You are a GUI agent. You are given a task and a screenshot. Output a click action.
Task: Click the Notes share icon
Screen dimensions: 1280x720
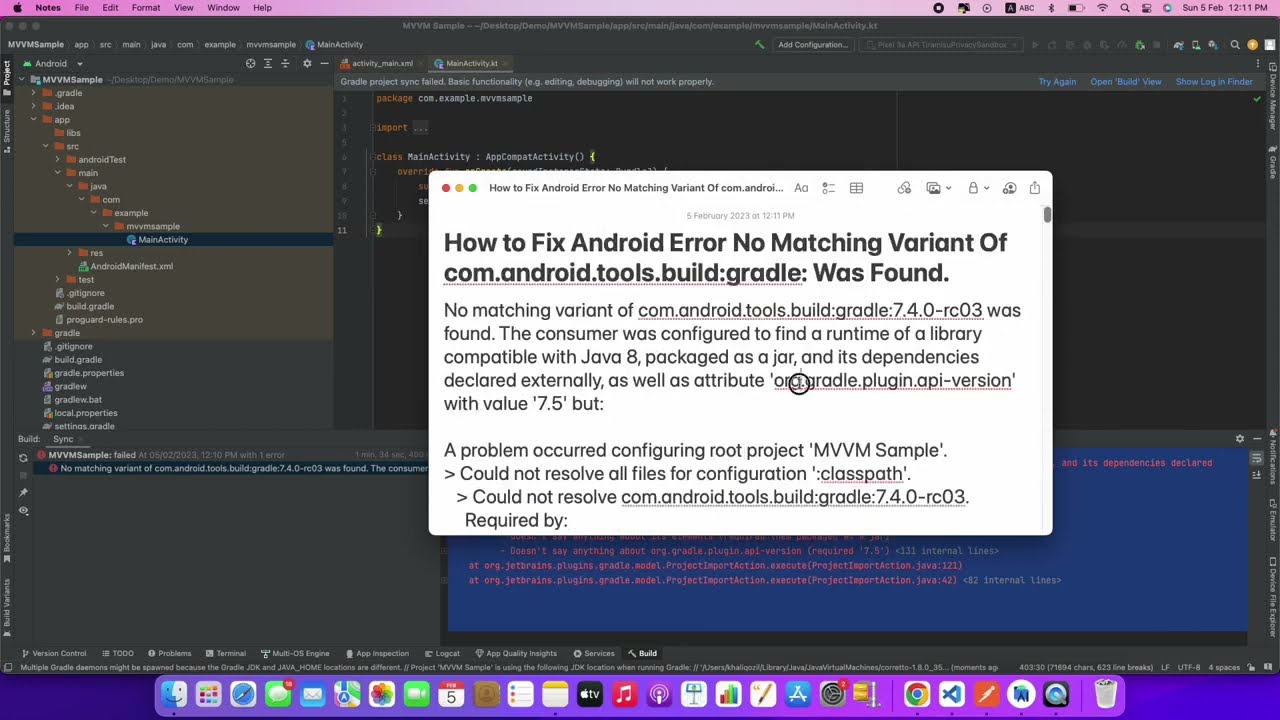1035,188
